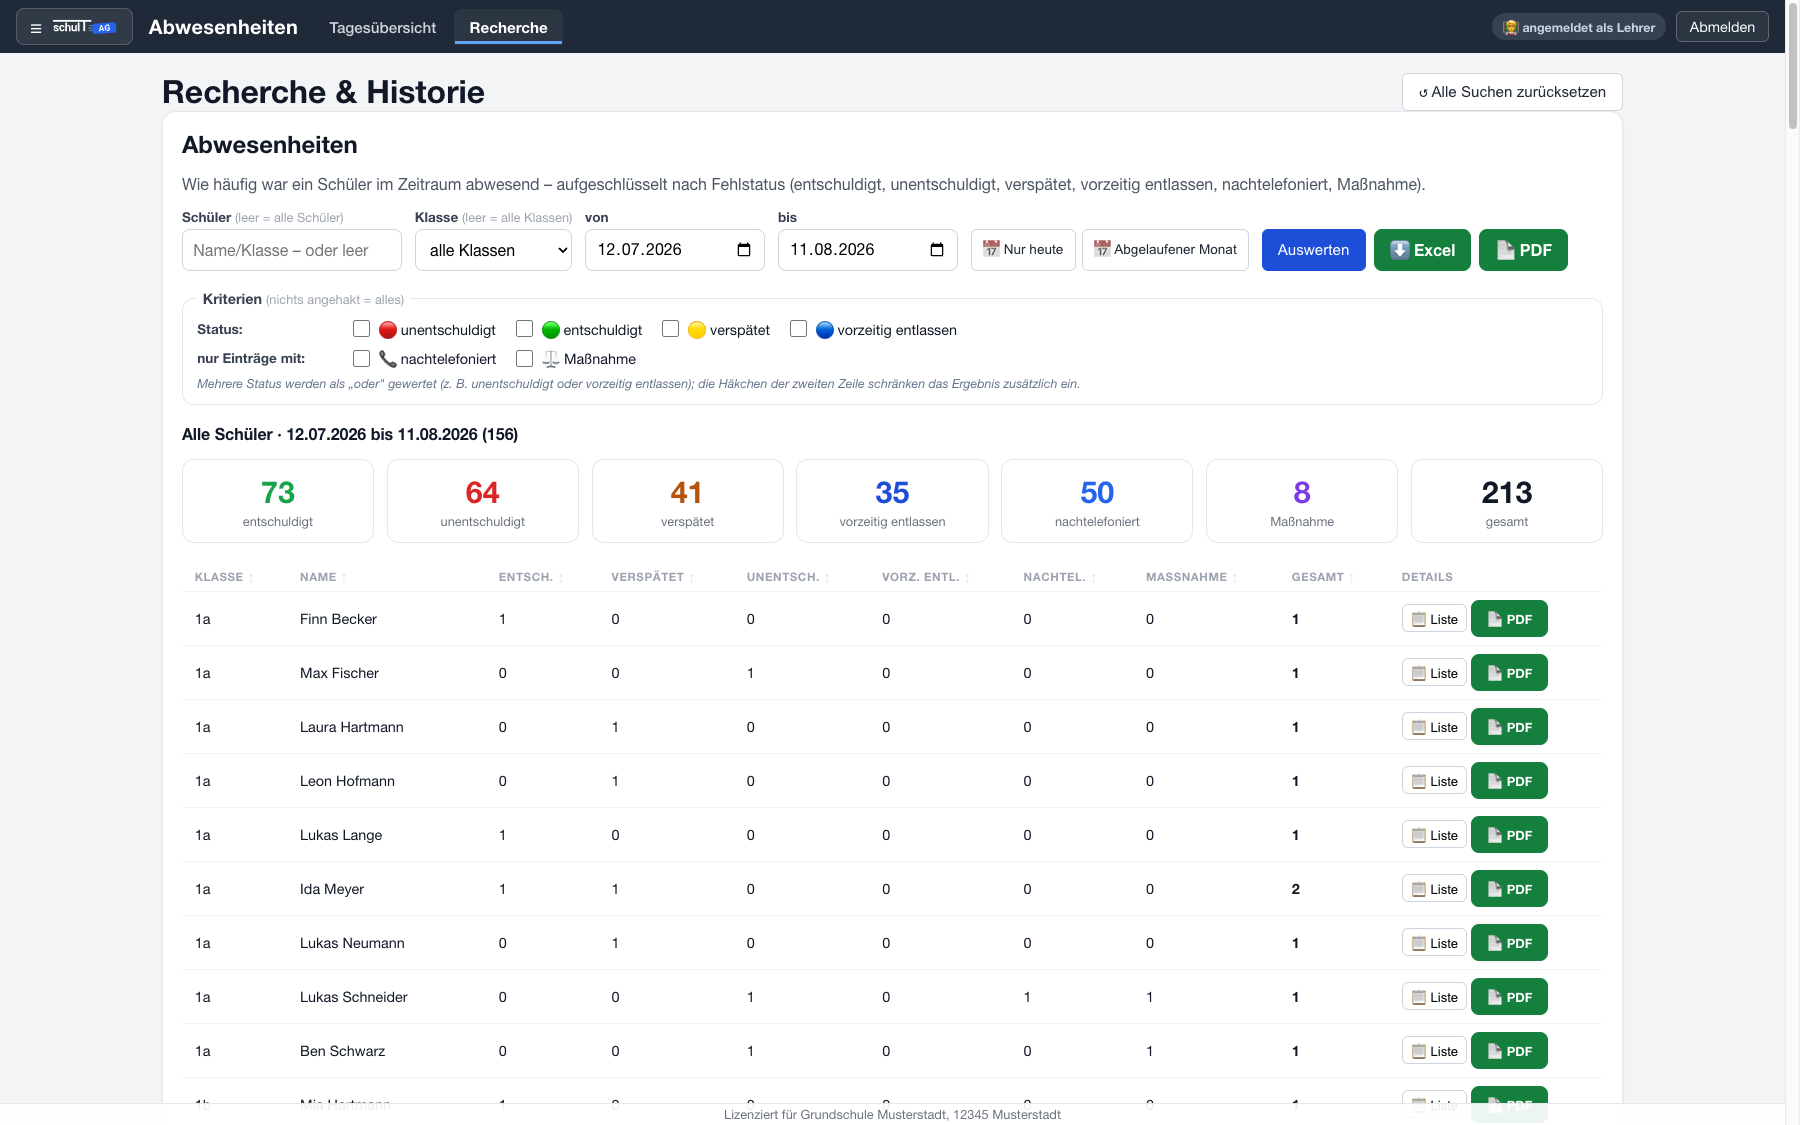Click the Nur heute calendar shortcut
Image resolution: width=1800 pixels, height=1125 pixels.
1023,250
